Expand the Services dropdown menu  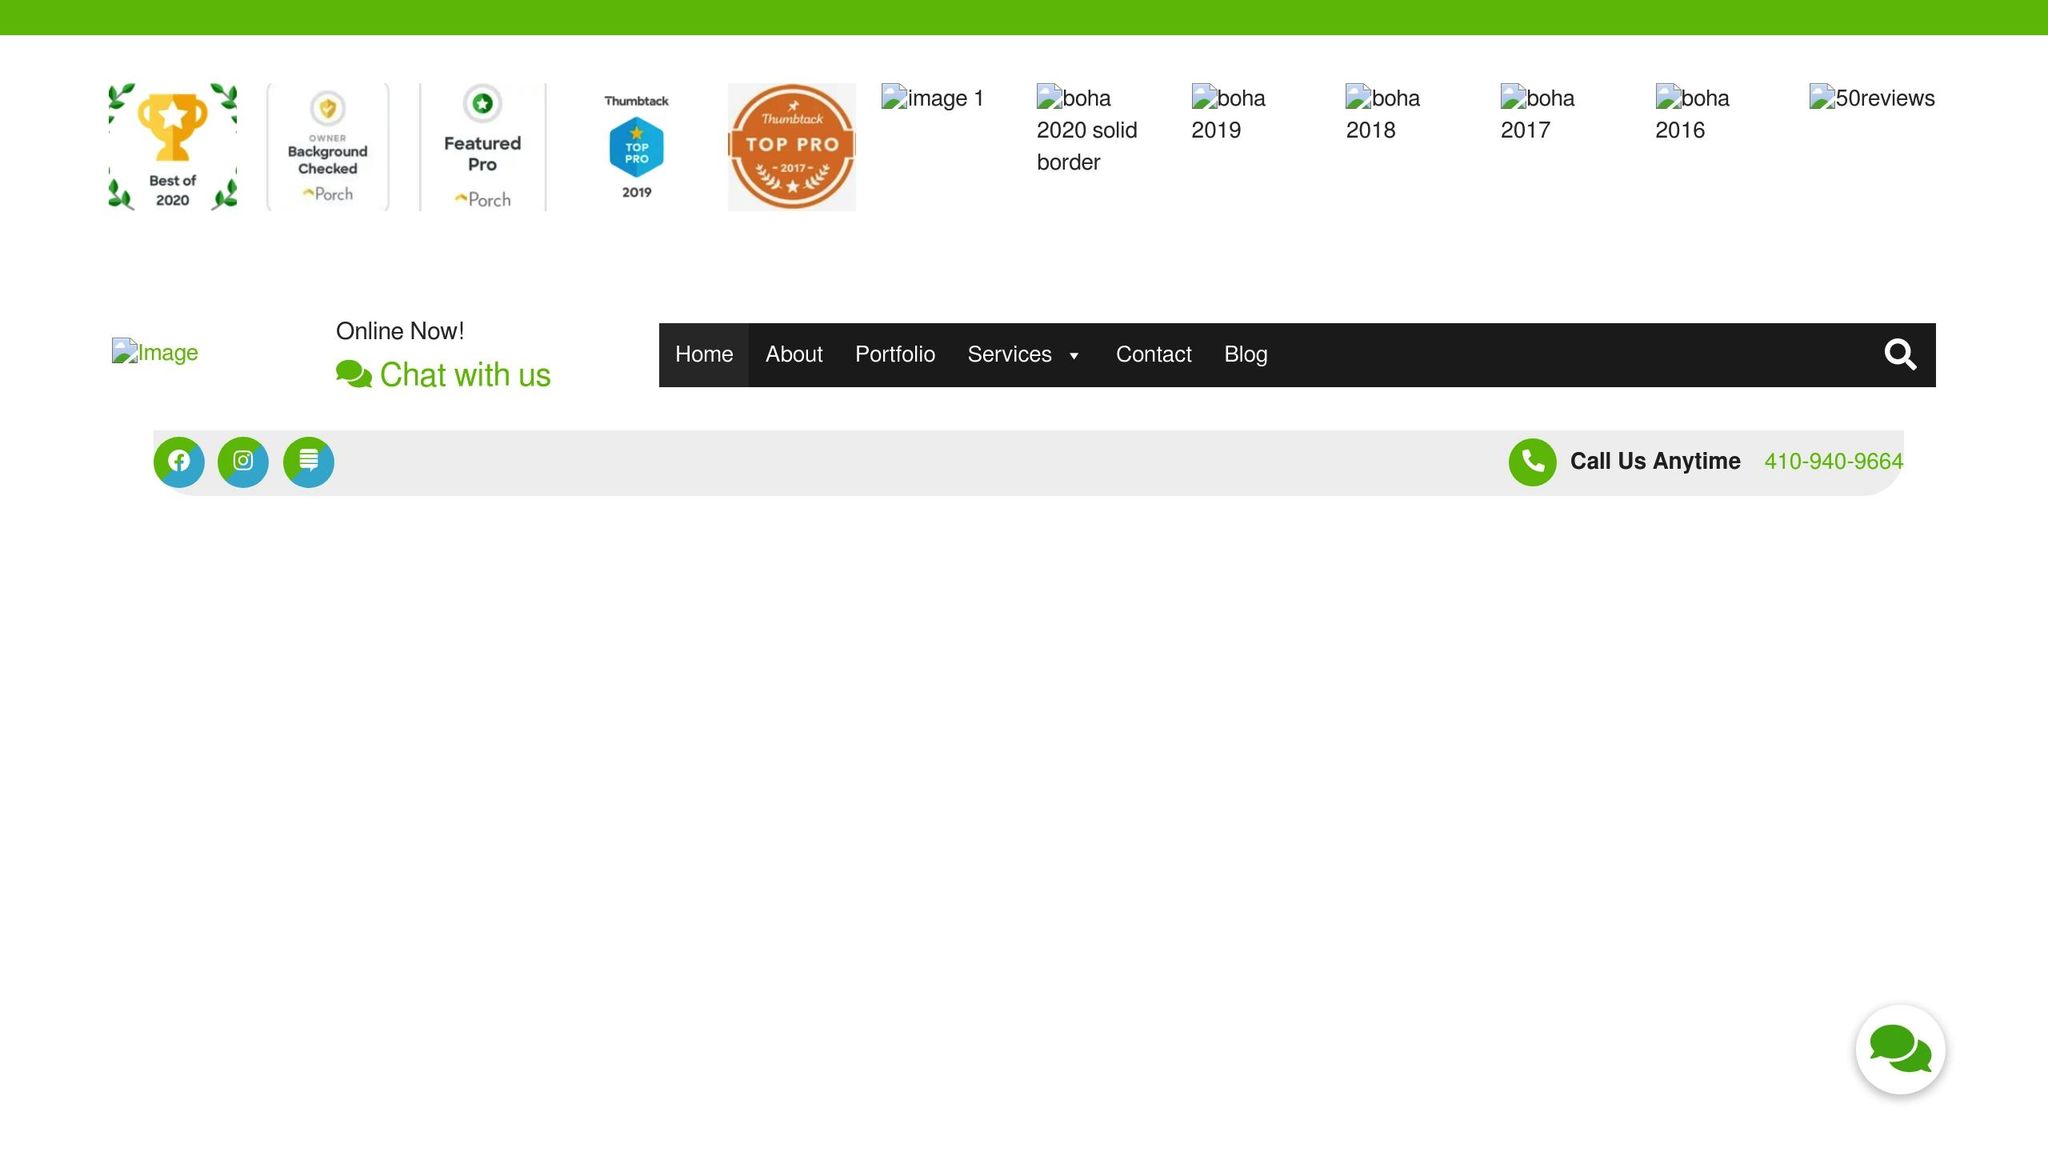pos(1023,355)
